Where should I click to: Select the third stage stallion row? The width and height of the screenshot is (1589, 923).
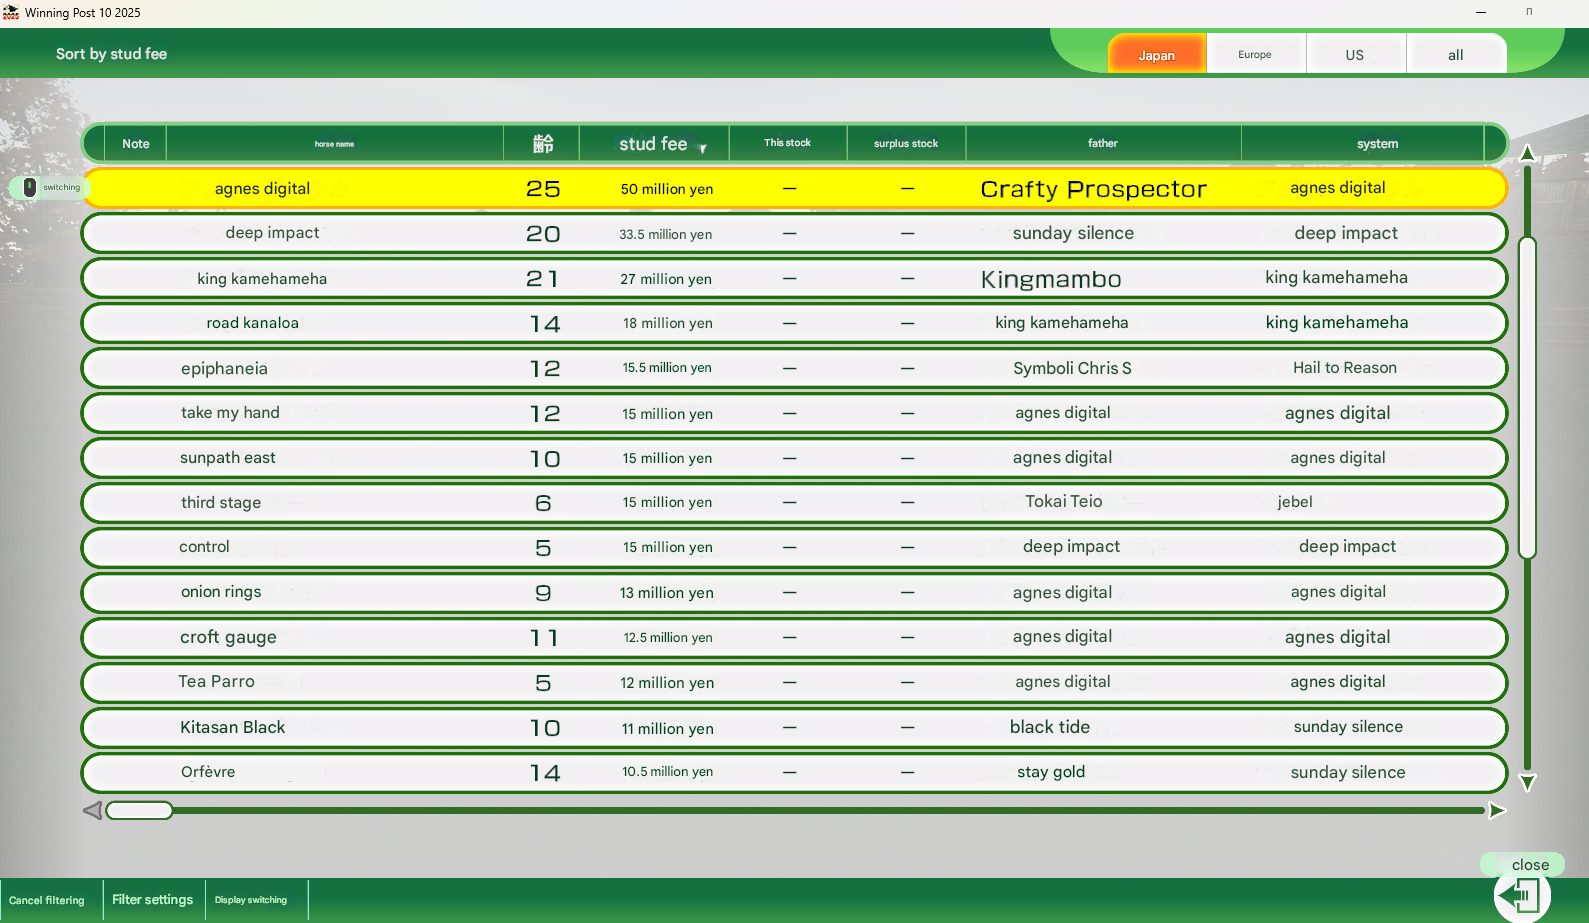pos(794,502)
